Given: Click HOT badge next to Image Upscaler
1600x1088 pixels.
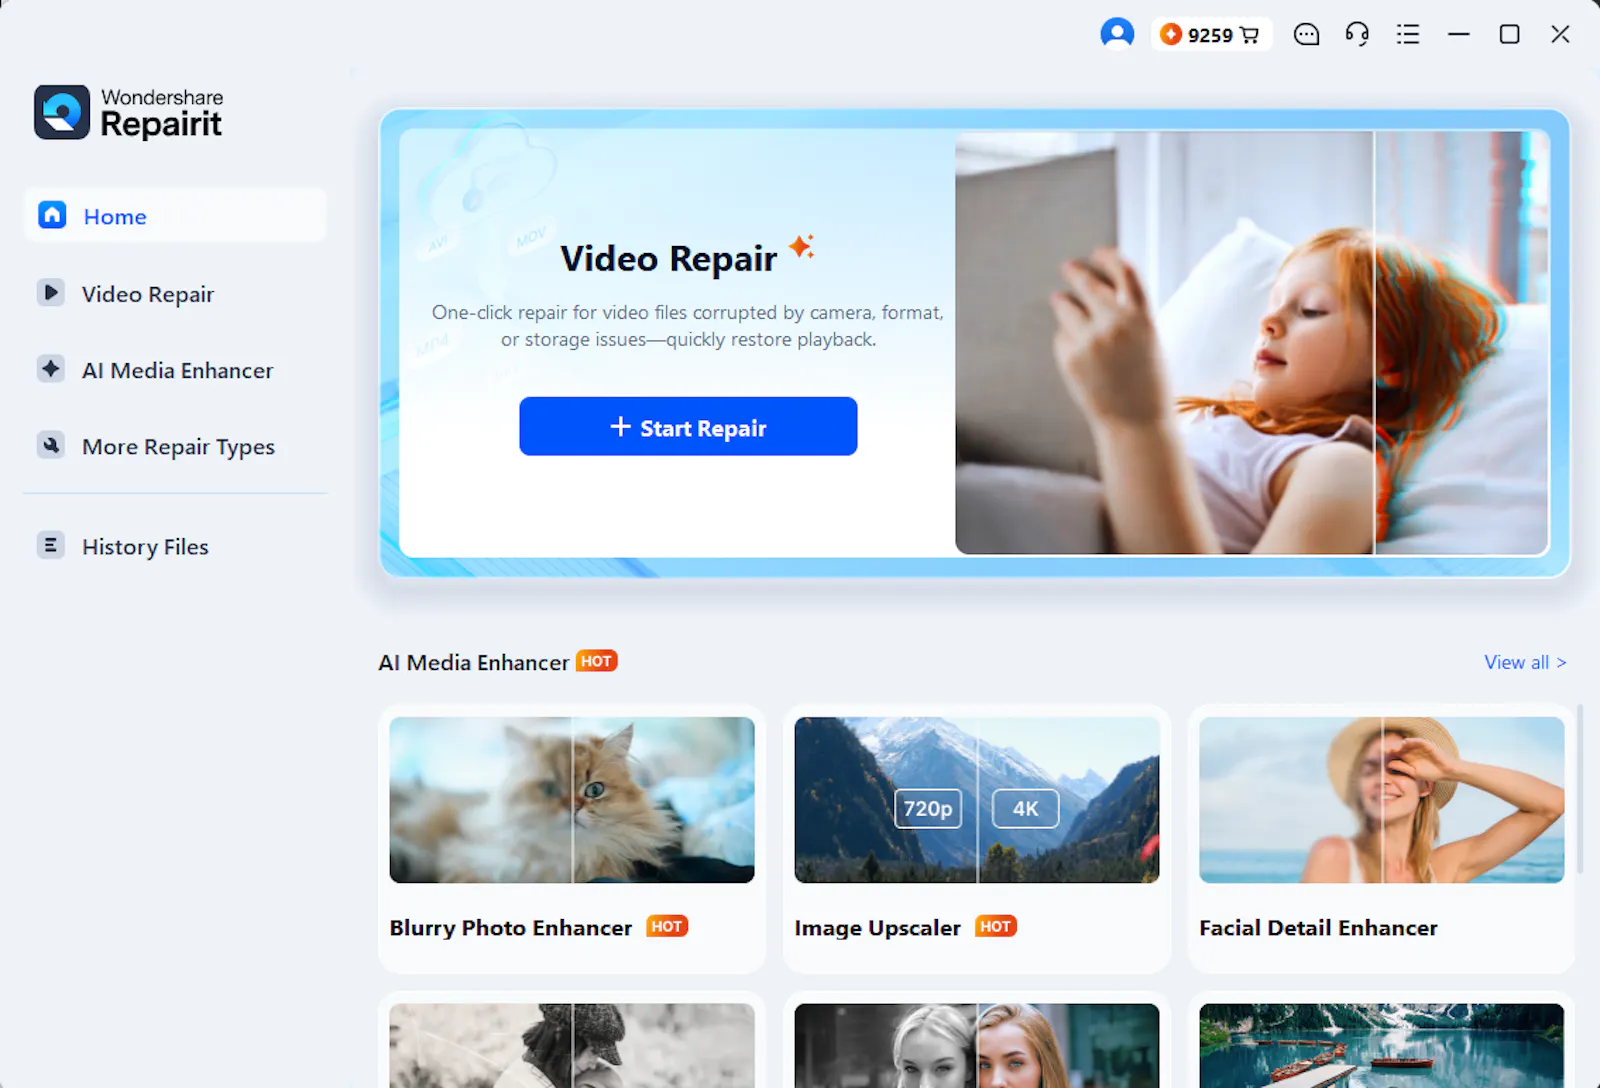Looking at the screenshot, I should coord(996,926).
